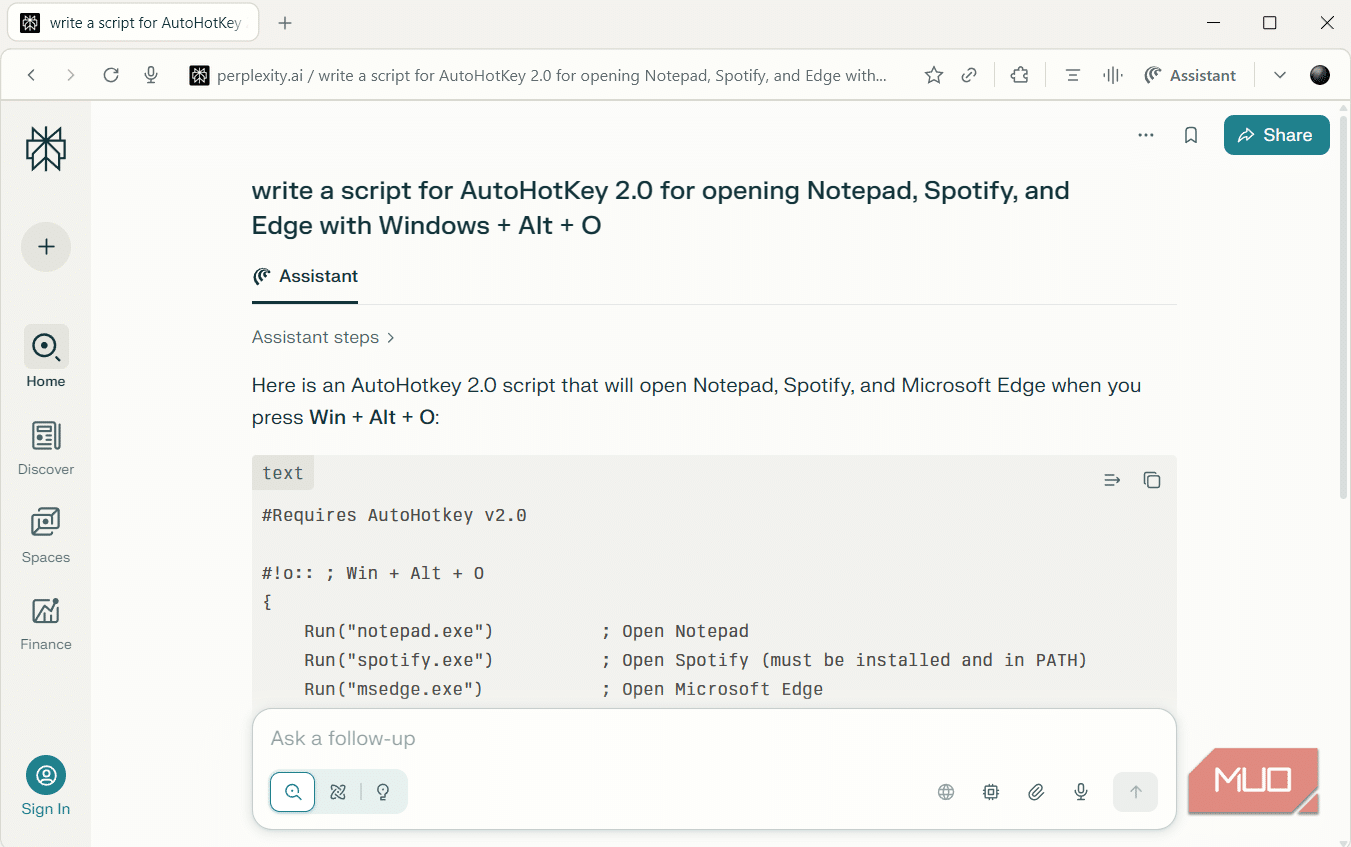Select the Assistant tab under the question
Screen dimensions: 1351x847
[x=305, y=277]
